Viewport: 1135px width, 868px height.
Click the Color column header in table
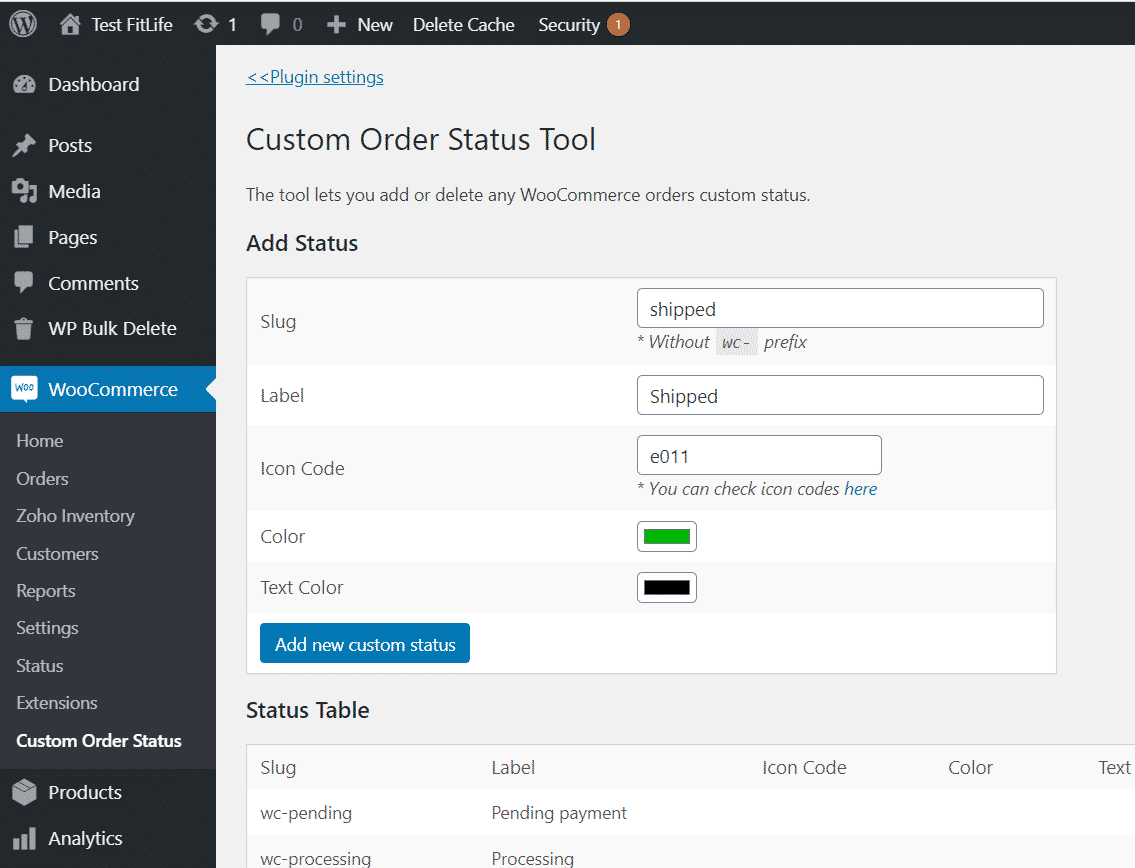click(971, 767)
